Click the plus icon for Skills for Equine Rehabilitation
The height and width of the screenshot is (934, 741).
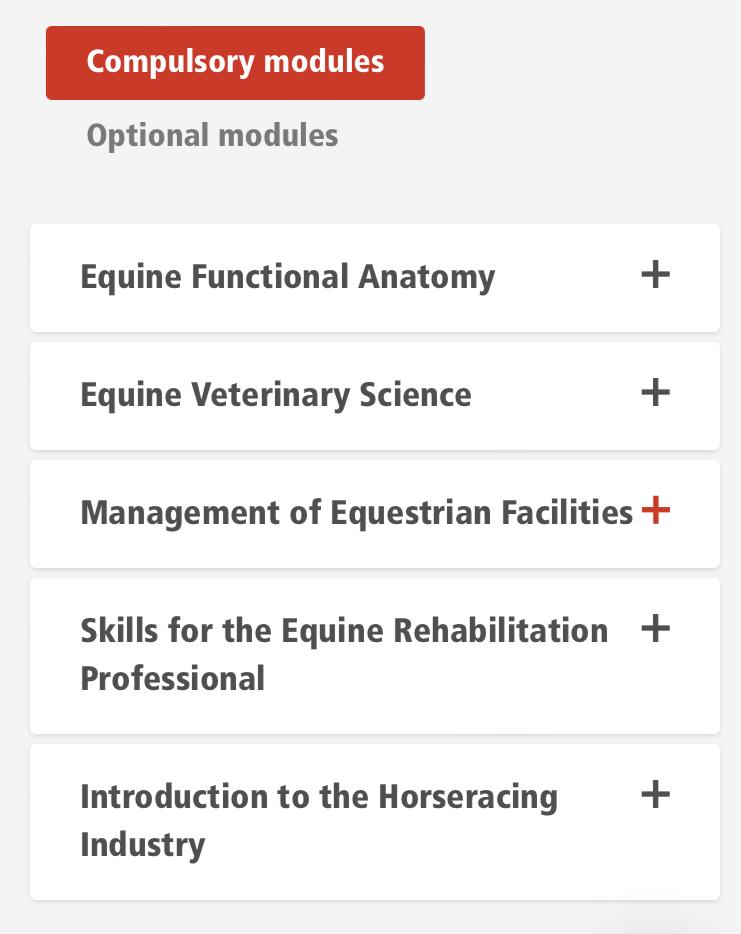[x=655, y=628]
